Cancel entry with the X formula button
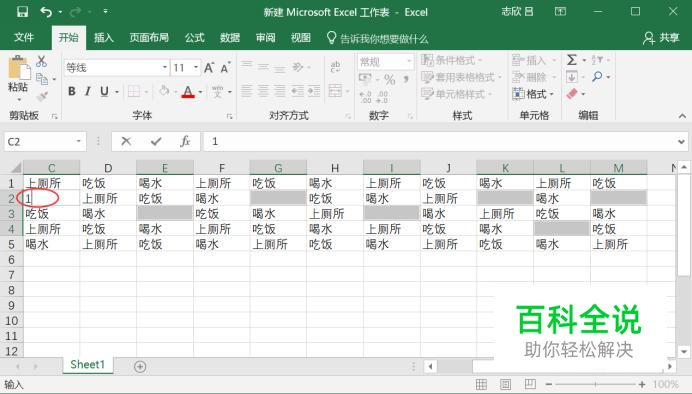Screen dimensions: 692x394 click(x=126, y=141)
